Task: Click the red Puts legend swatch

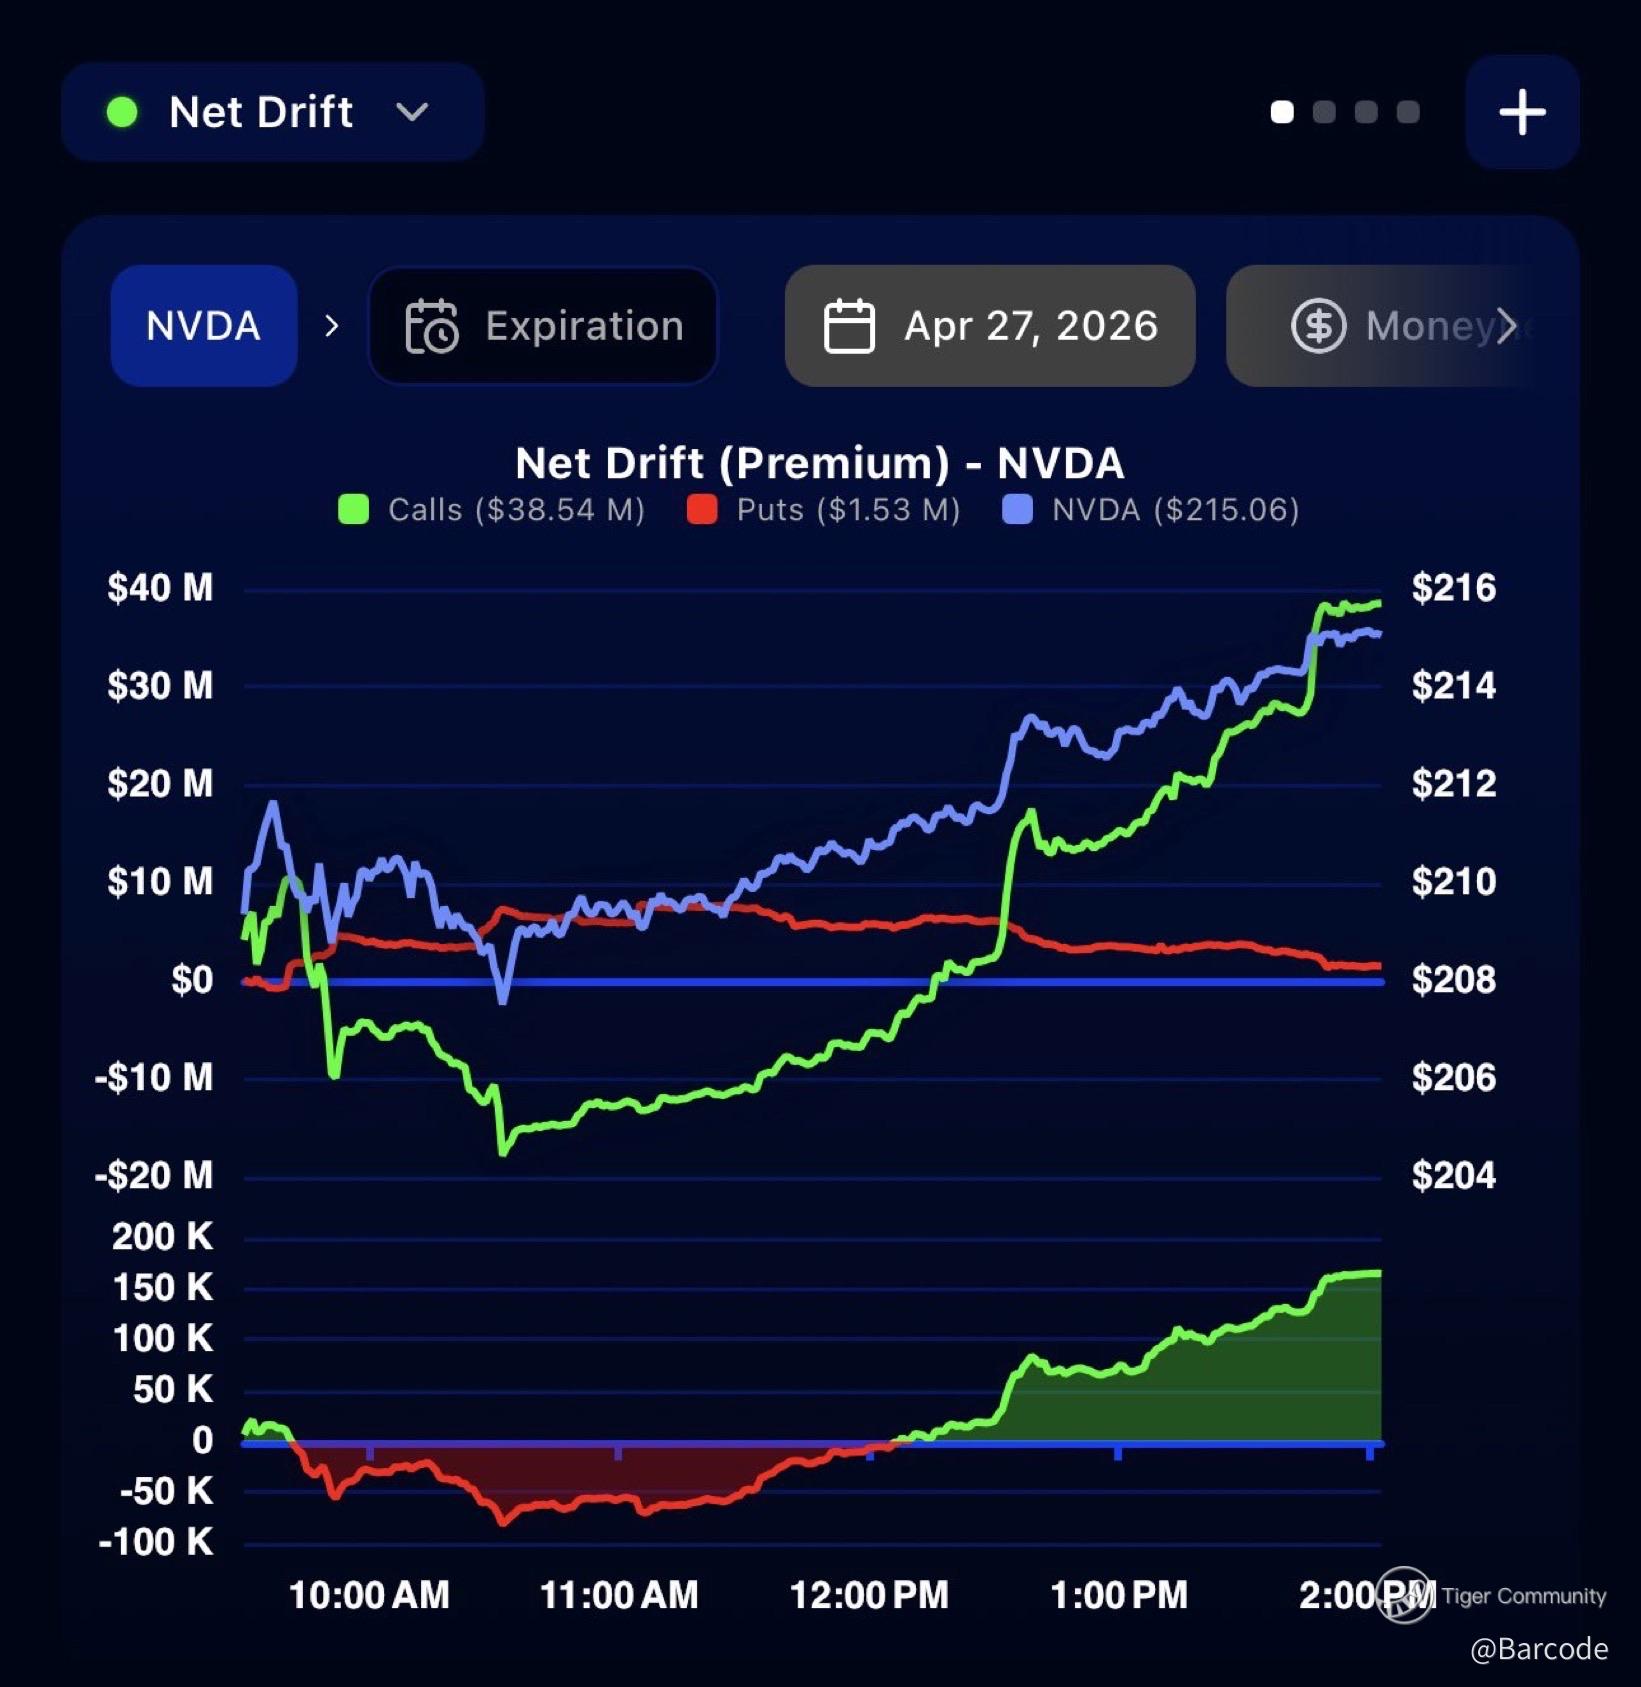Action: 702,510
